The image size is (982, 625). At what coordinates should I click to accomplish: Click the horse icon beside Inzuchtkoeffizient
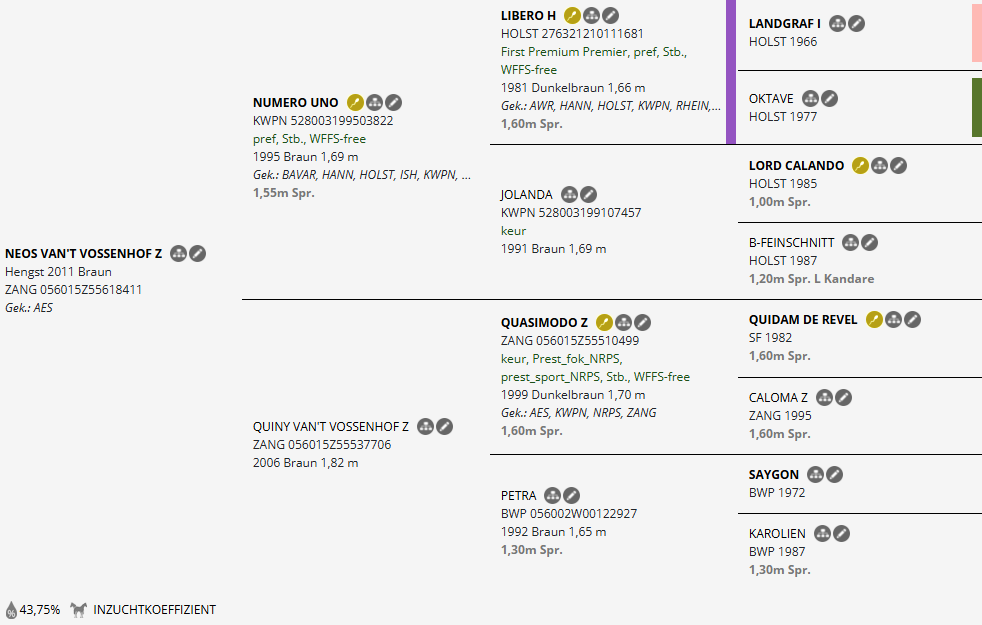[79, 609]
